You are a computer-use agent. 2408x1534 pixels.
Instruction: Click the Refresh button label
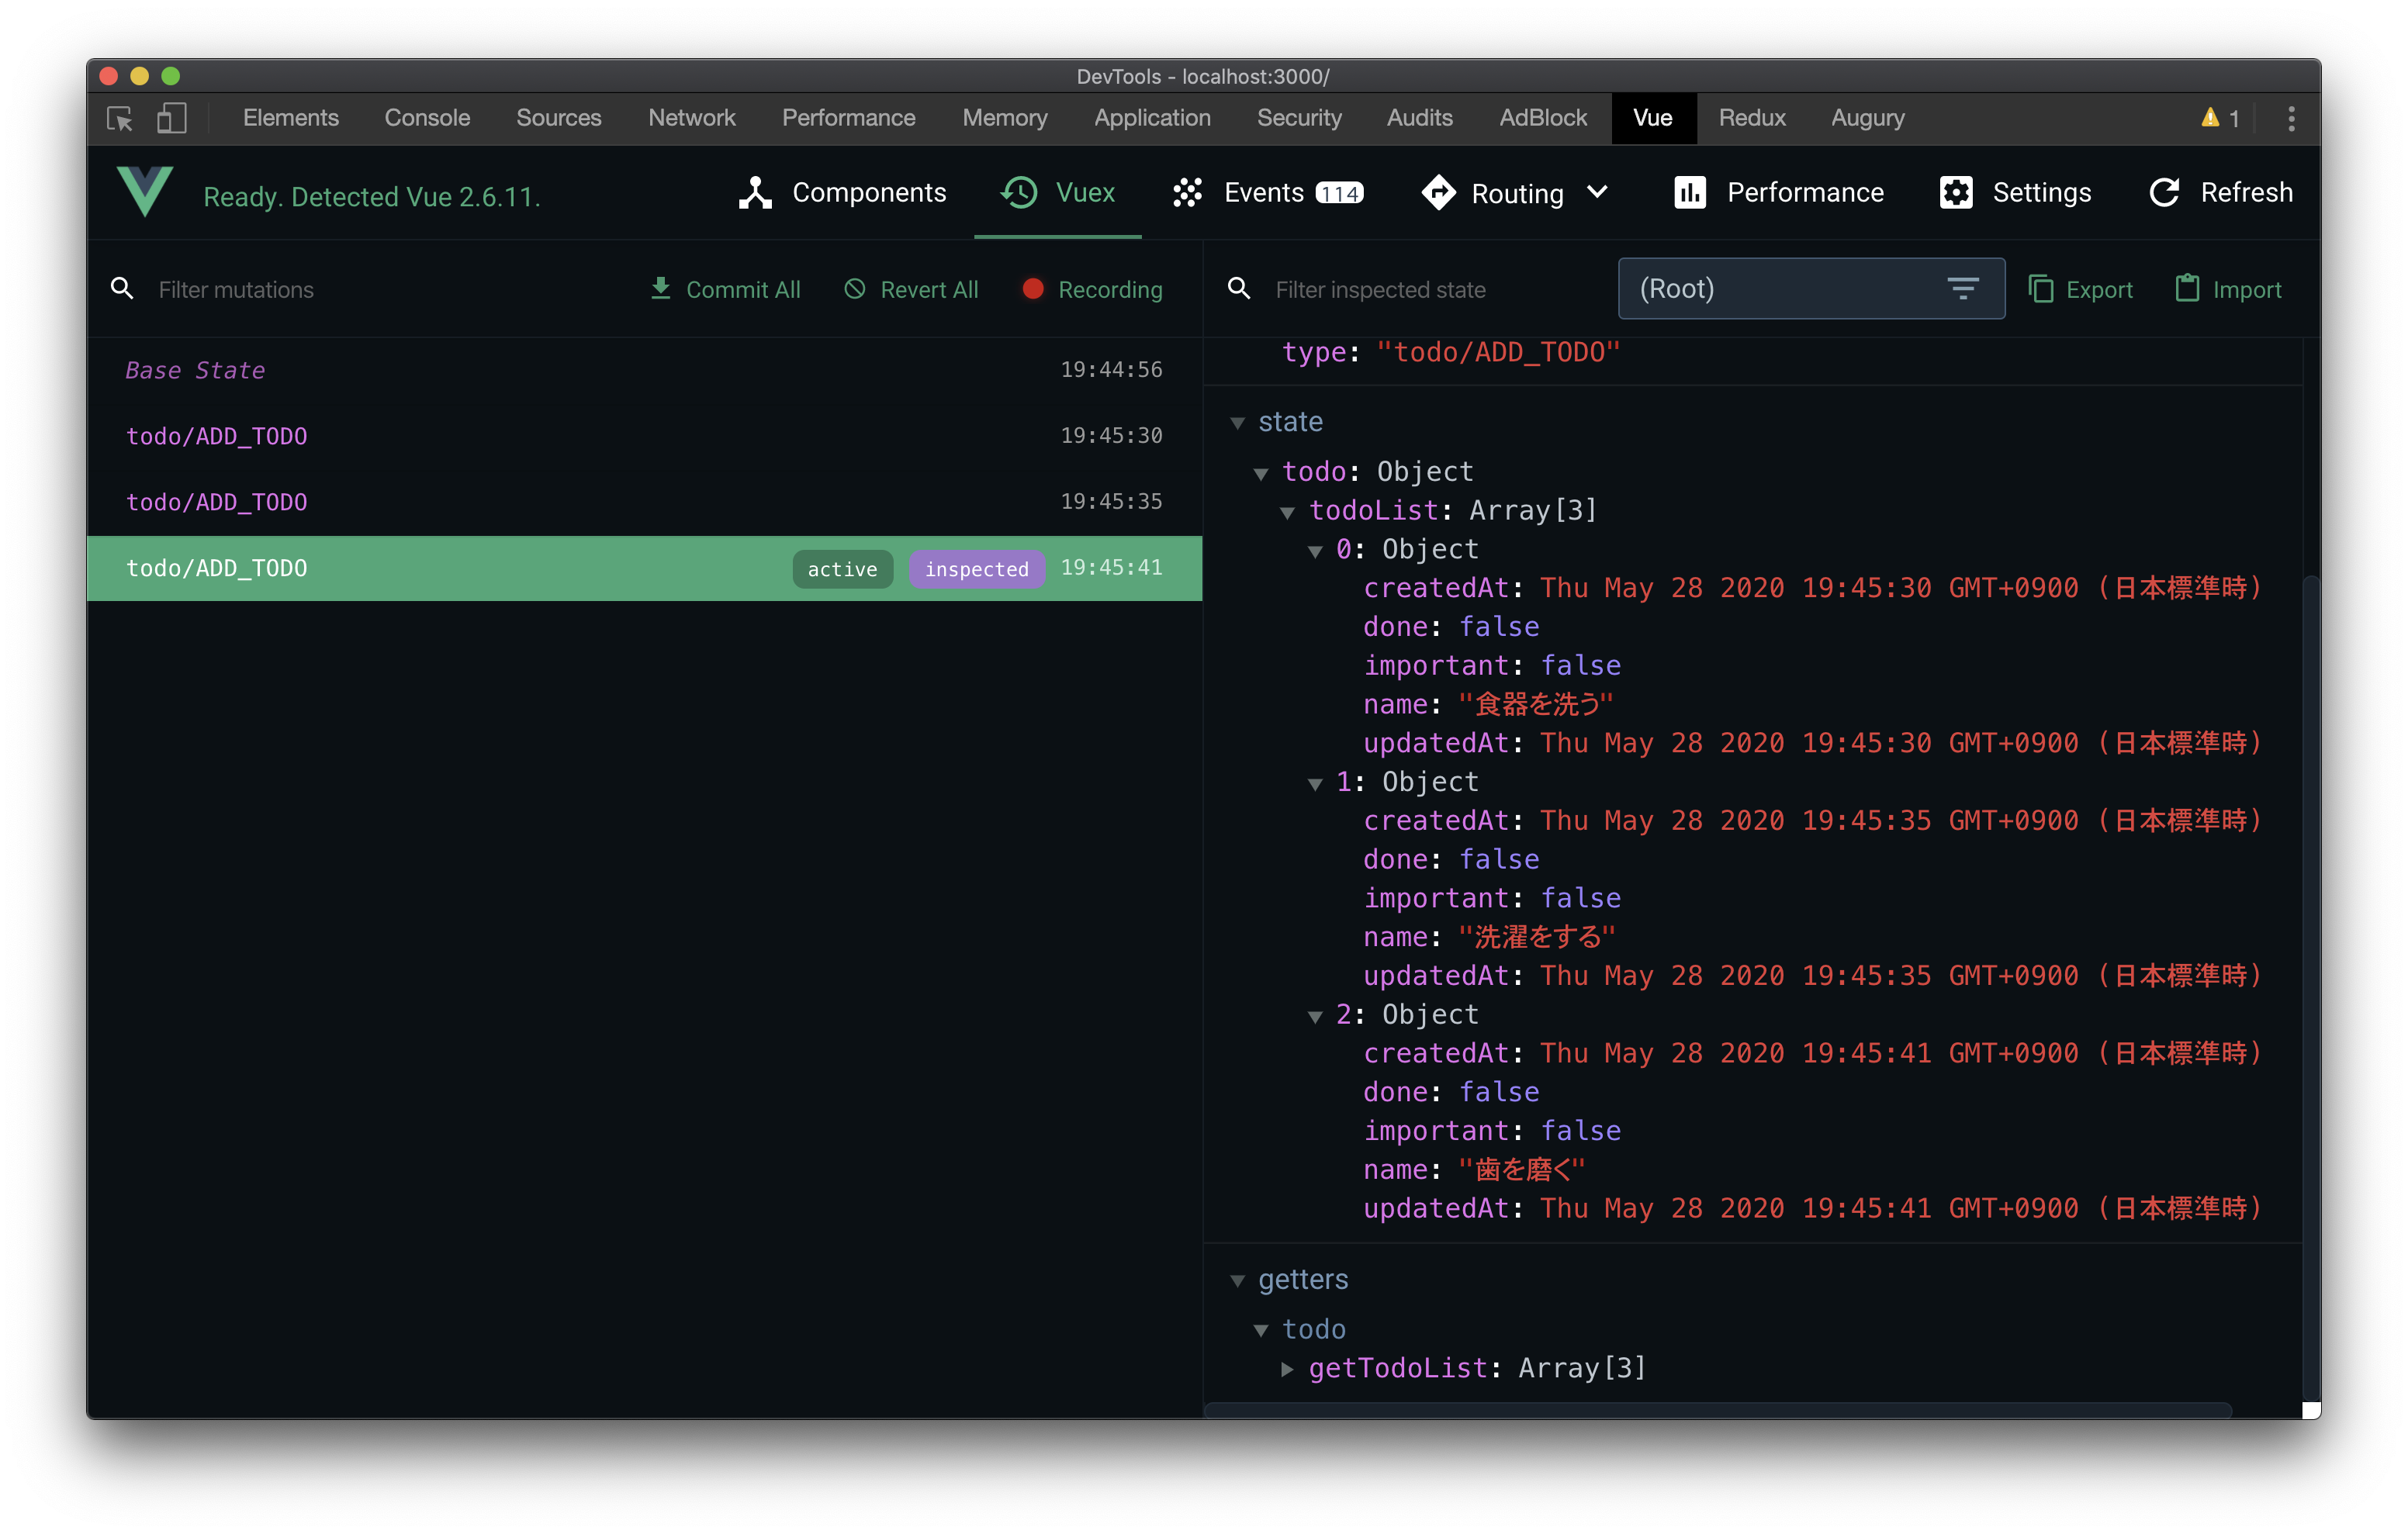(x=2246, y=192)
